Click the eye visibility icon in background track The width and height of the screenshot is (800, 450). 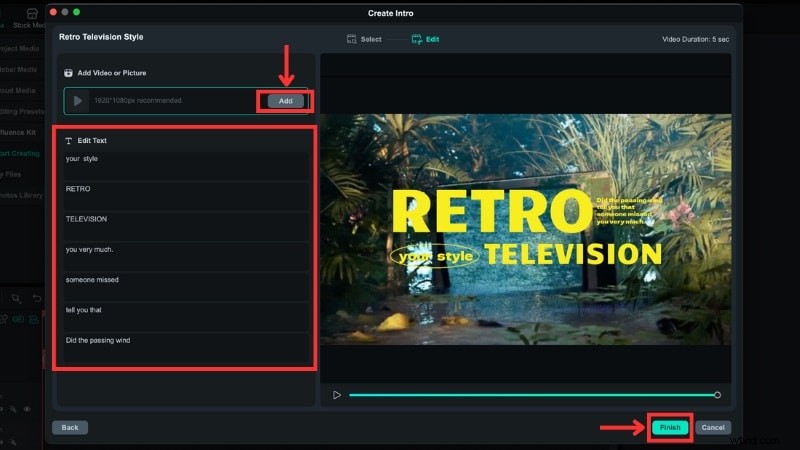(x=27, y=409)
